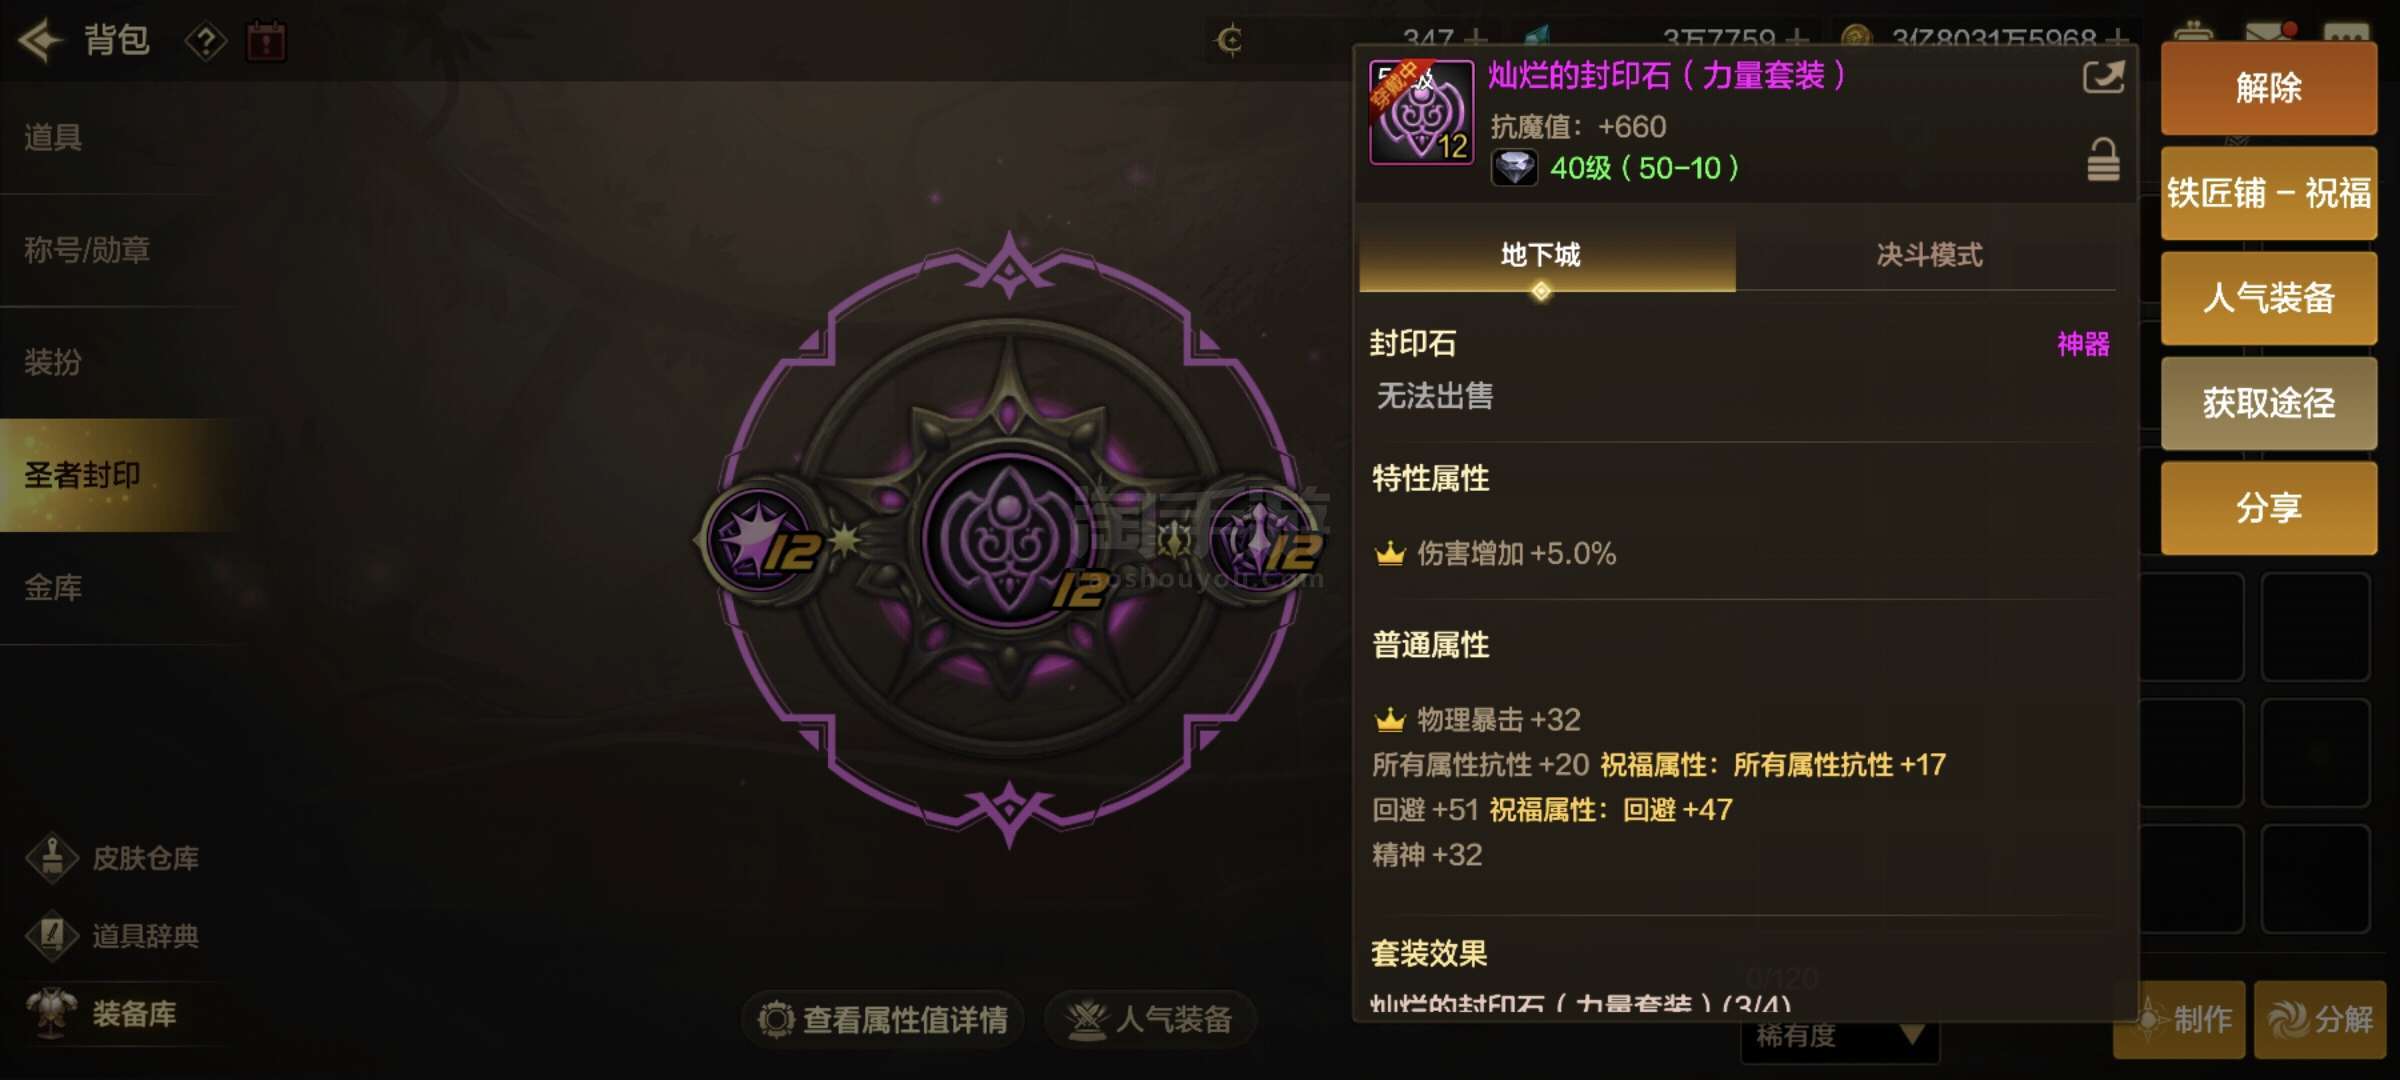Screen dimensions: 2400x1080
Task: Click 查看属性值详情 button
Action: [883, 1019]
